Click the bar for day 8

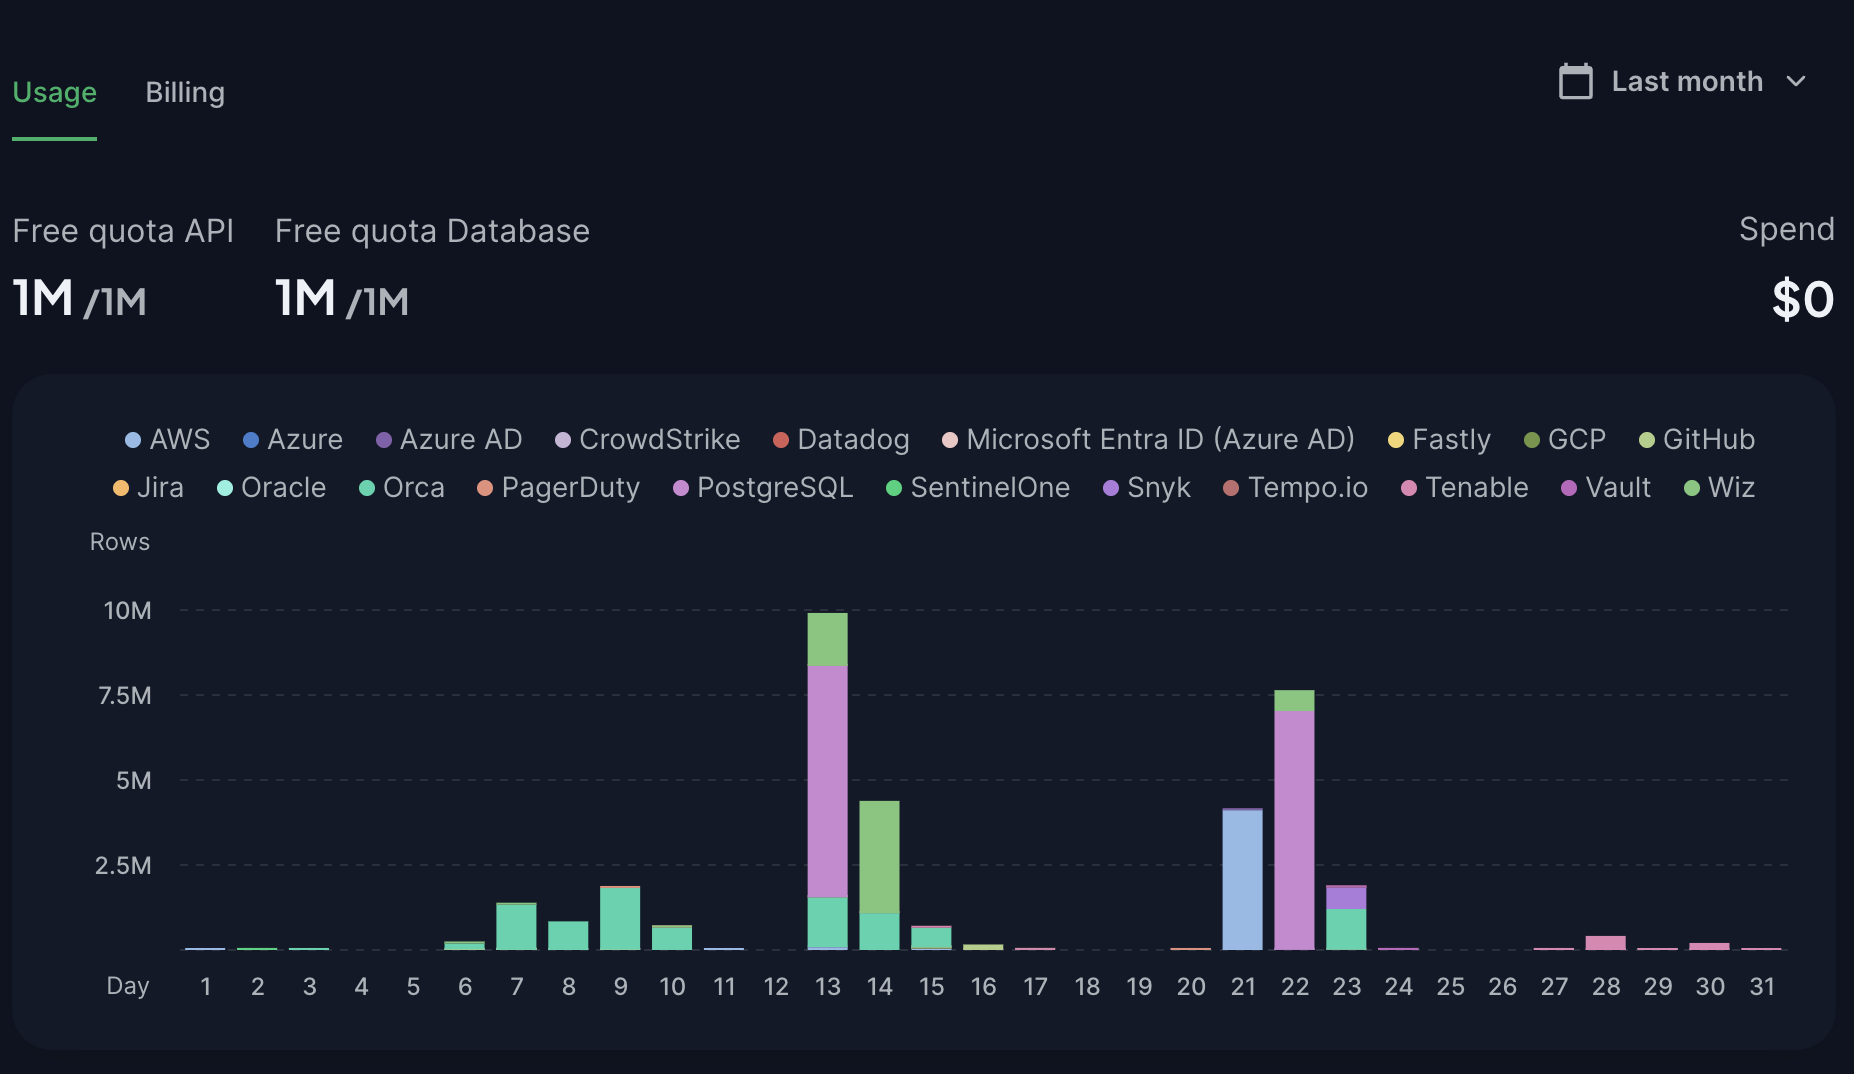[568, 935]
